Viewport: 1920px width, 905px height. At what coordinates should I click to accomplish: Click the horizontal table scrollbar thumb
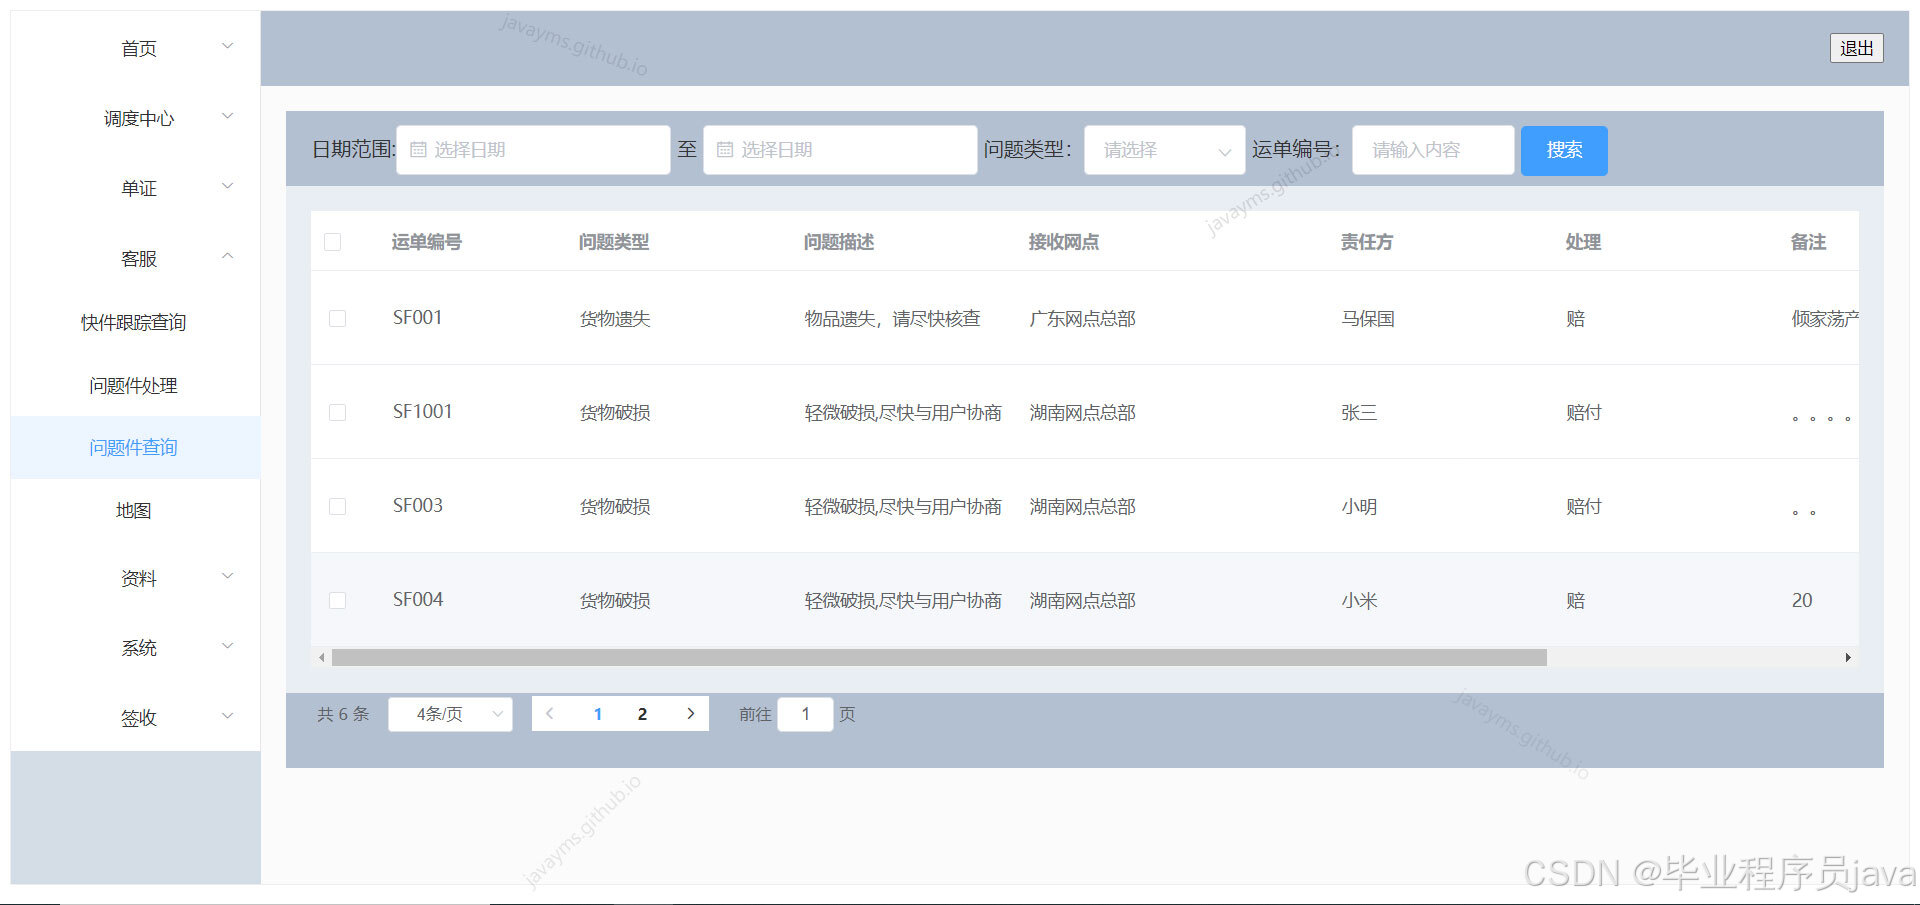coord(939,657)
